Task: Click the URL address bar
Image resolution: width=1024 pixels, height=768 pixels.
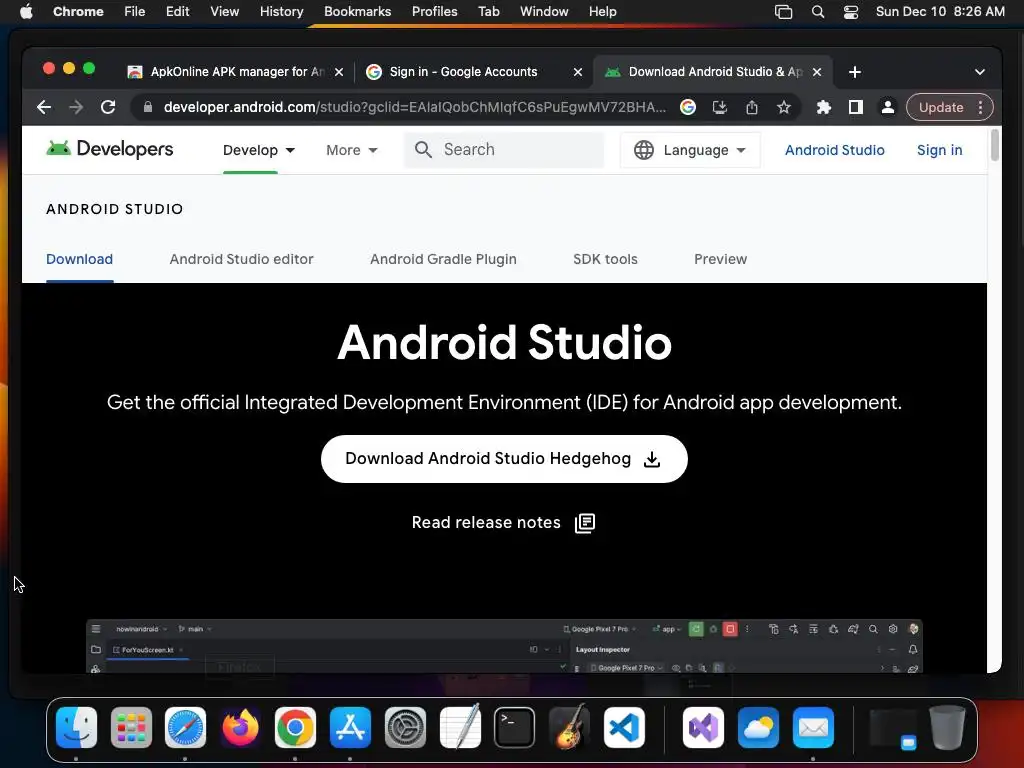Action: coord(415,107)
